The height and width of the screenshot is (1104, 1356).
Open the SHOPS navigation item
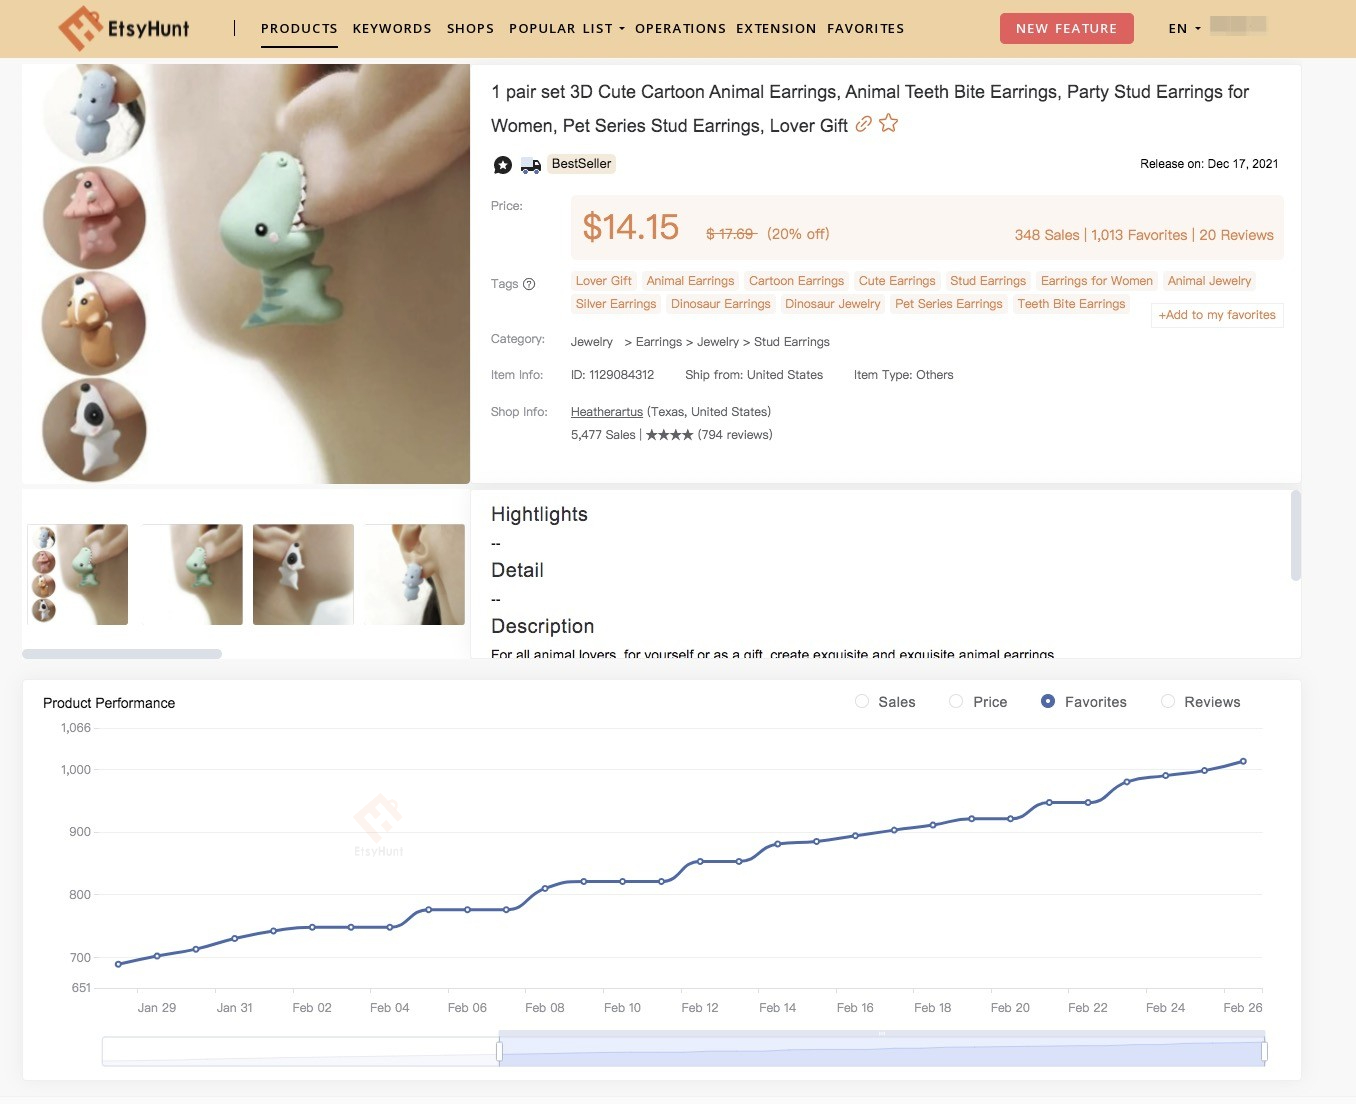pyautogui.click(x=470, y=28)
